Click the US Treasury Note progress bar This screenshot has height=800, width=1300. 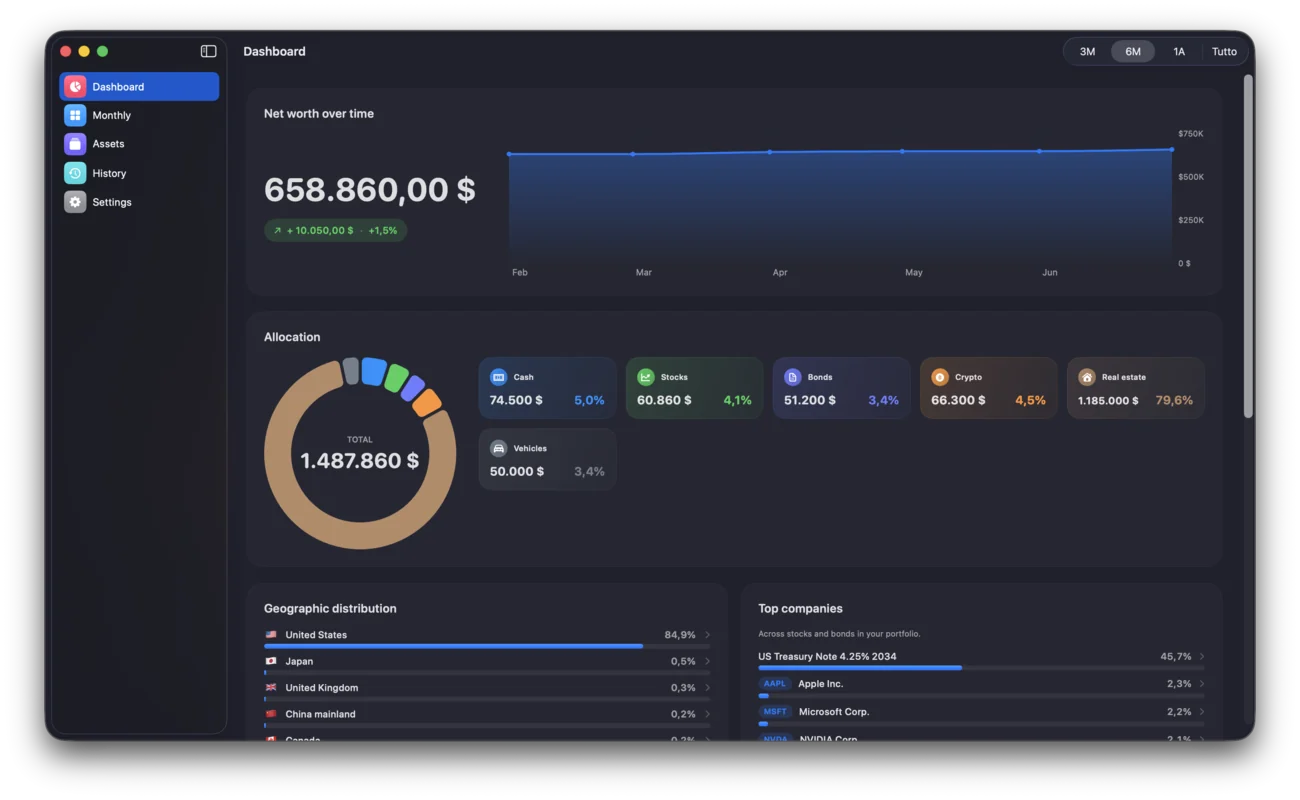click(x=981, y=668)
